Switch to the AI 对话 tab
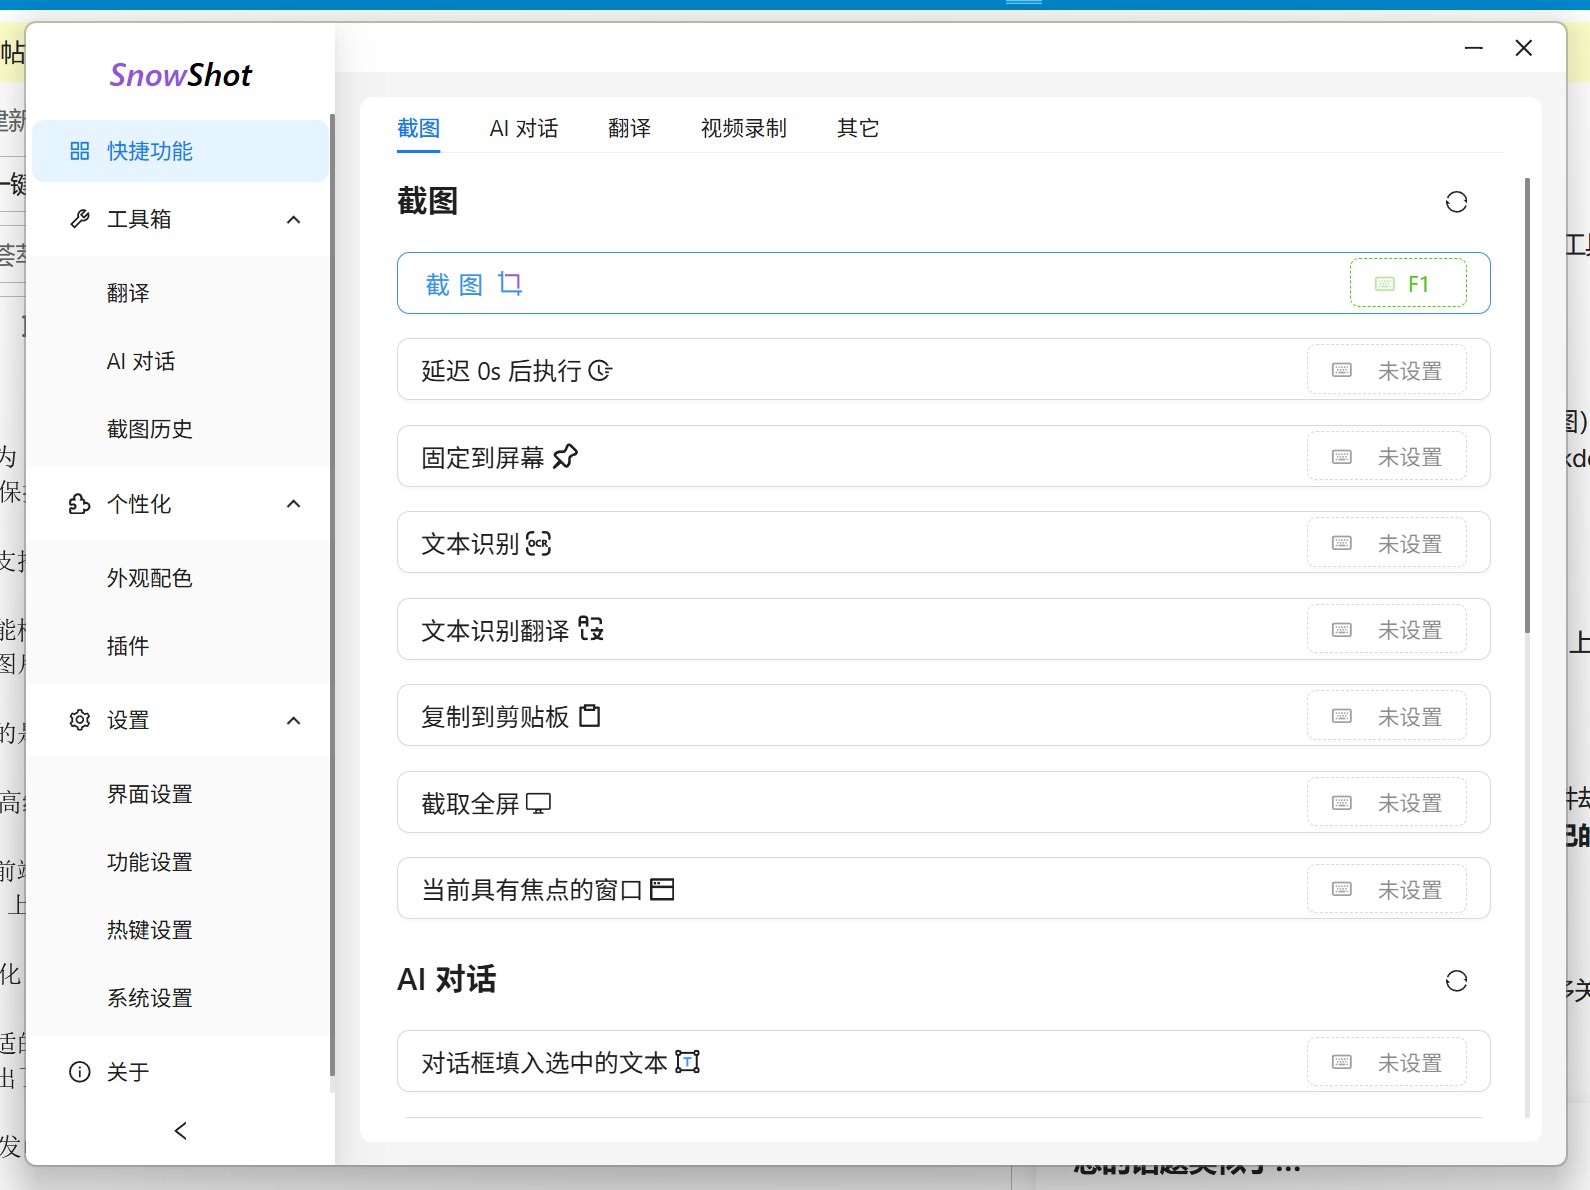This screenshot has height=1190, width=1590. tap(524, 128)
